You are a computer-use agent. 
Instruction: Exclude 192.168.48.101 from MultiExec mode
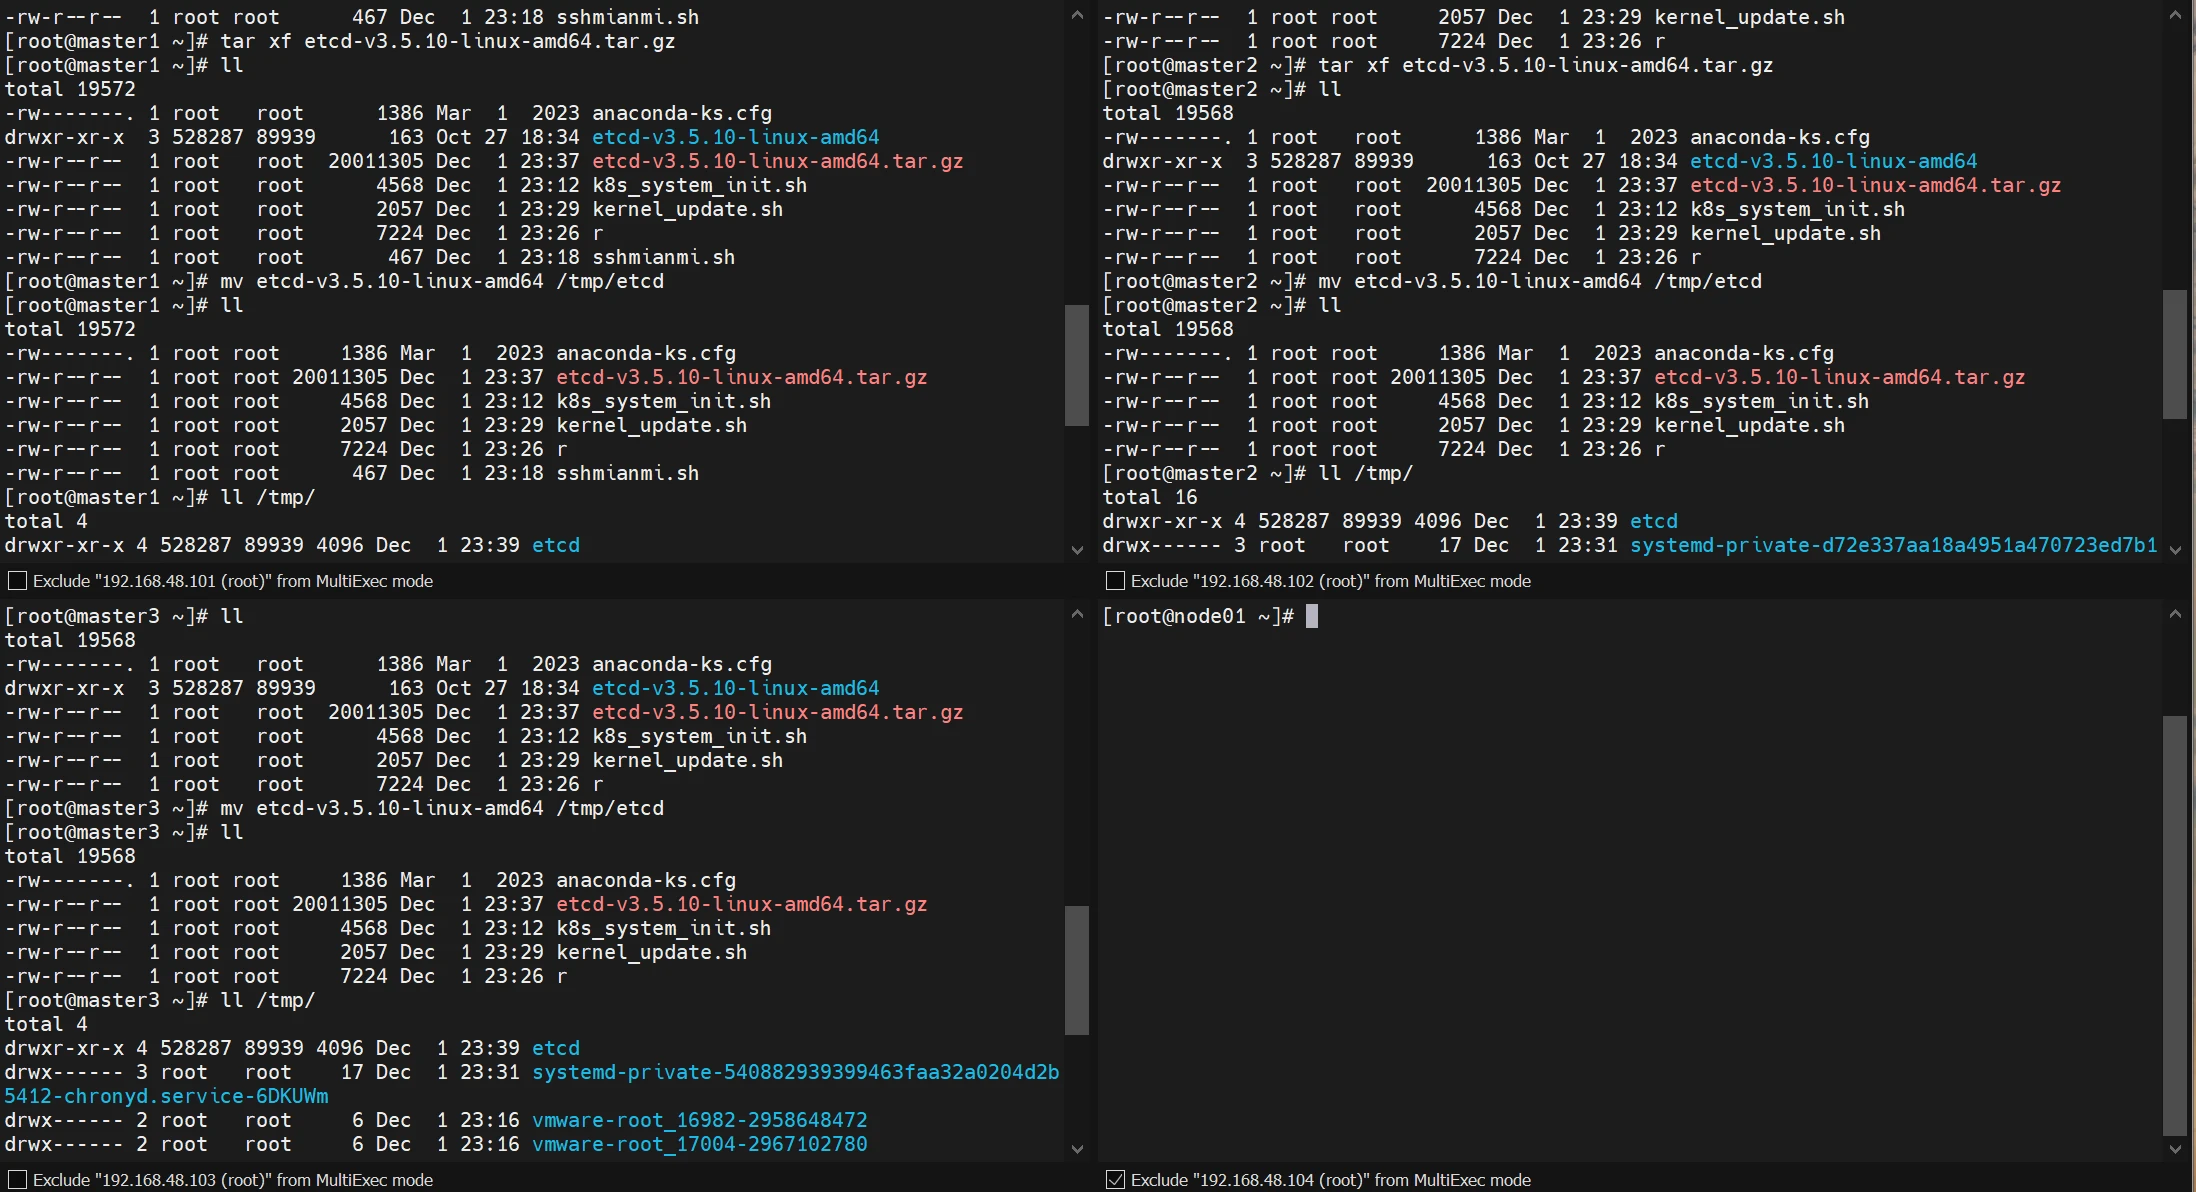tap(17, 581)
